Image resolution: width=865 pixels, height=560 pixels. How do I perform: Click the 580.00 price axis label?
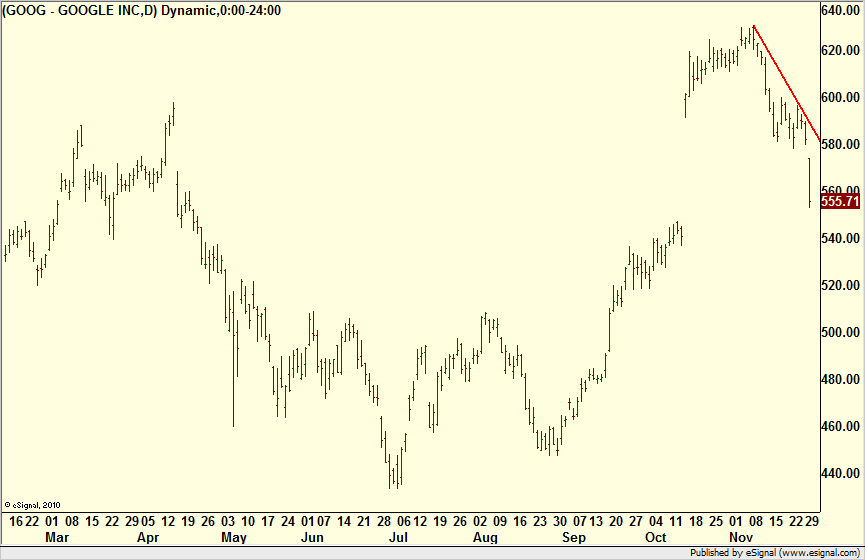coord(840,144)
